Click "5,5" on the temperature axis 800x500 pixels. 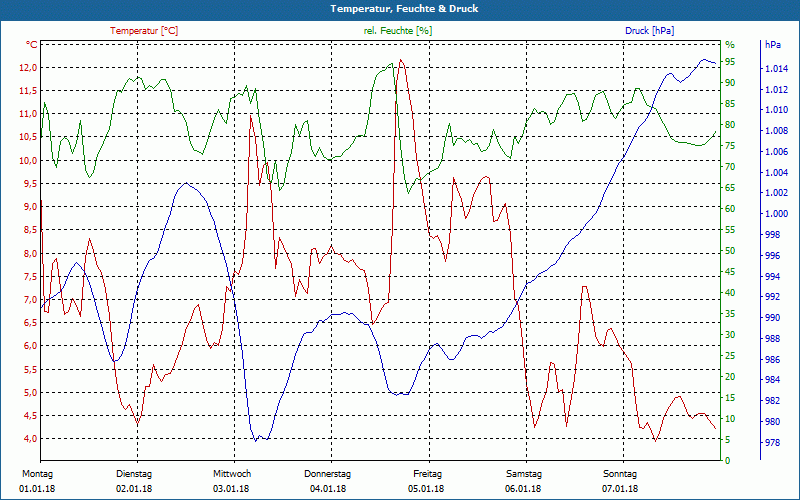pos(30,369)
